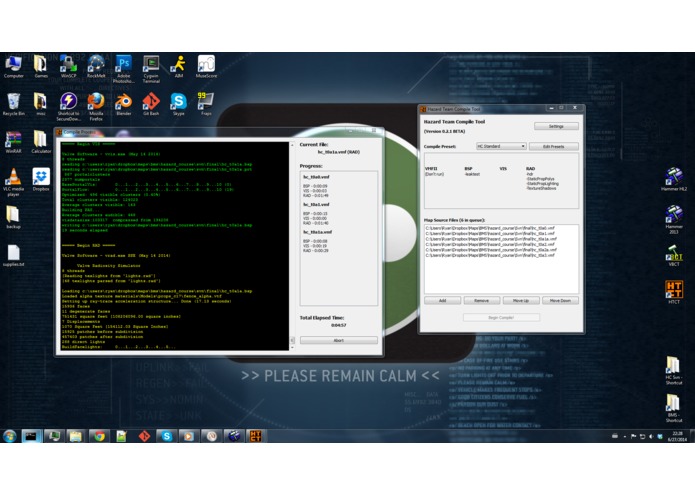The height and width of the screenshot is (494, 695).
Task: Open the backup folder on desktop
Action: [13, 217]
